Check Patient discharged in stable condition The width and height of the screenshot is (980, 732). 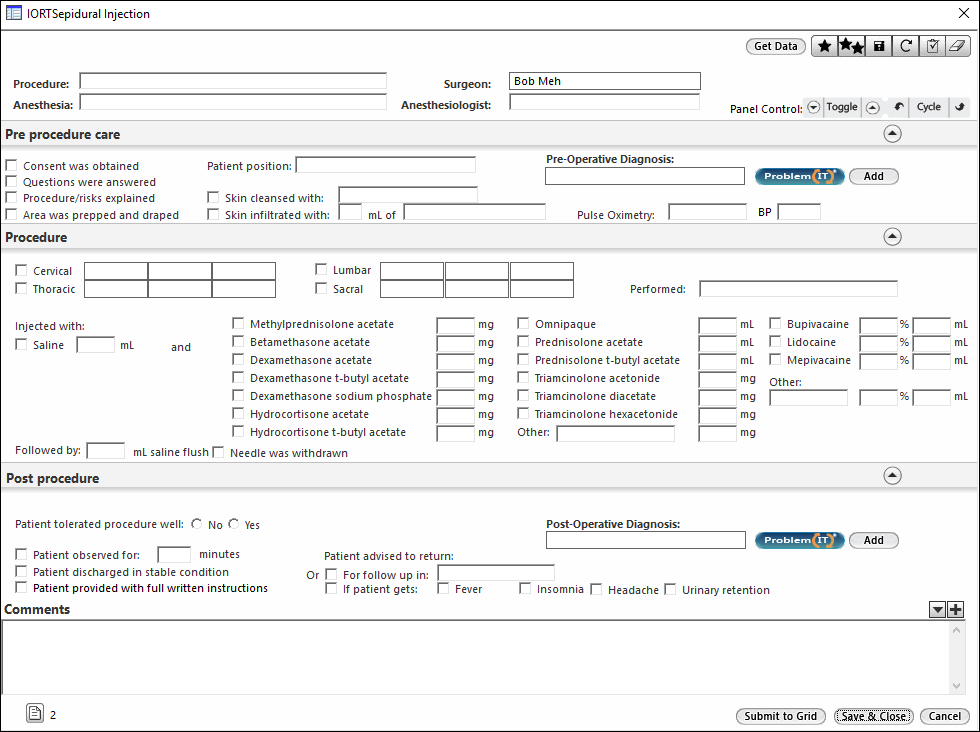click(x=21, y=571)
